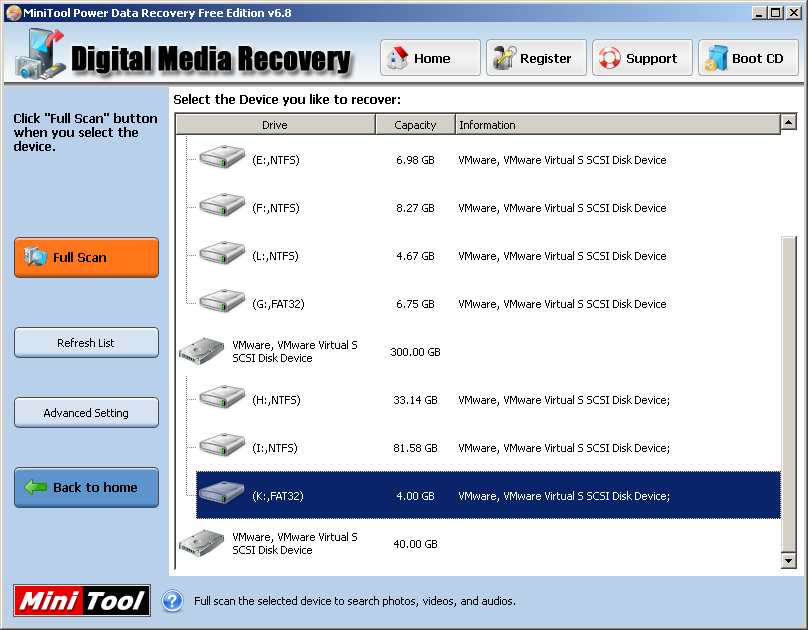Sort by the Capacity column header

[415, 125]
